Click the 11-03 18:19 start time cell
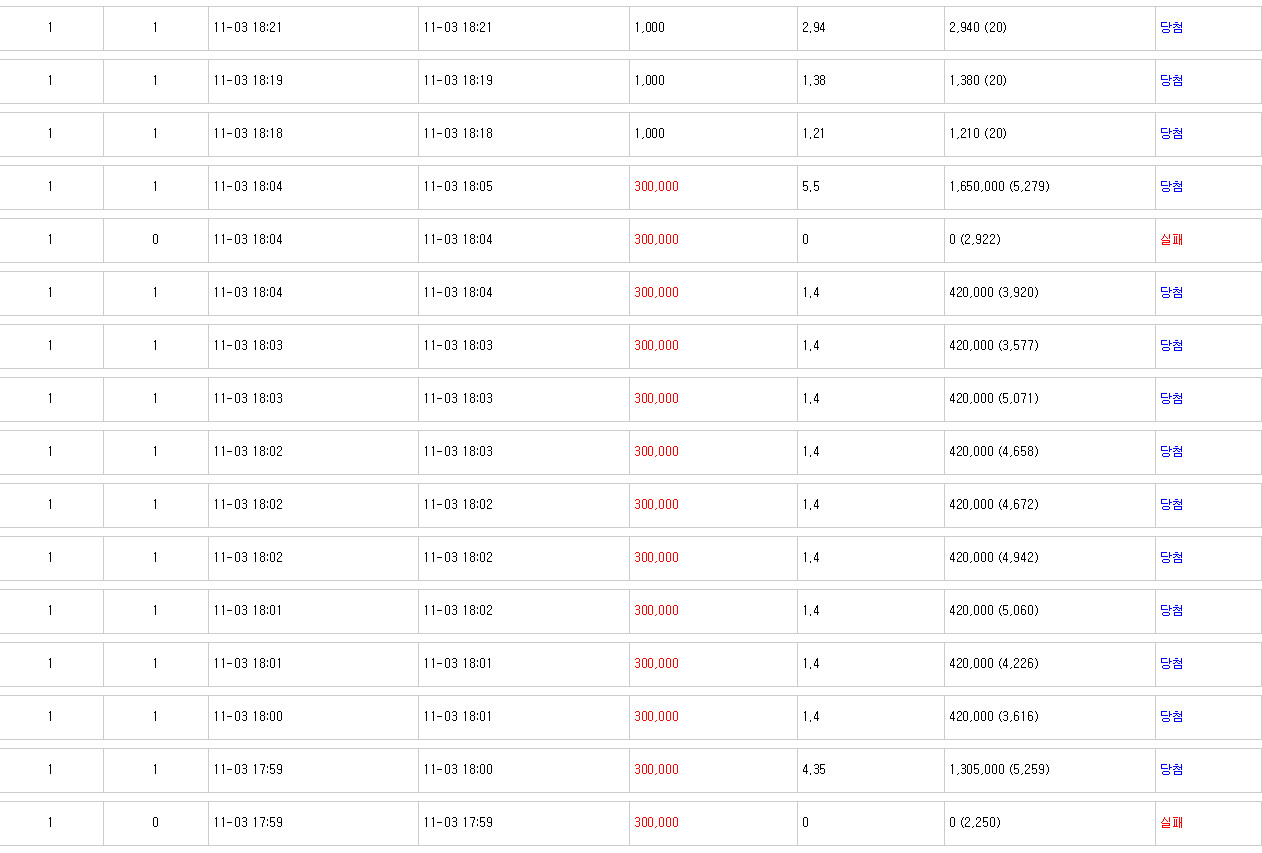The height and width of the screenshot is (853, 1262). (313, 81)
